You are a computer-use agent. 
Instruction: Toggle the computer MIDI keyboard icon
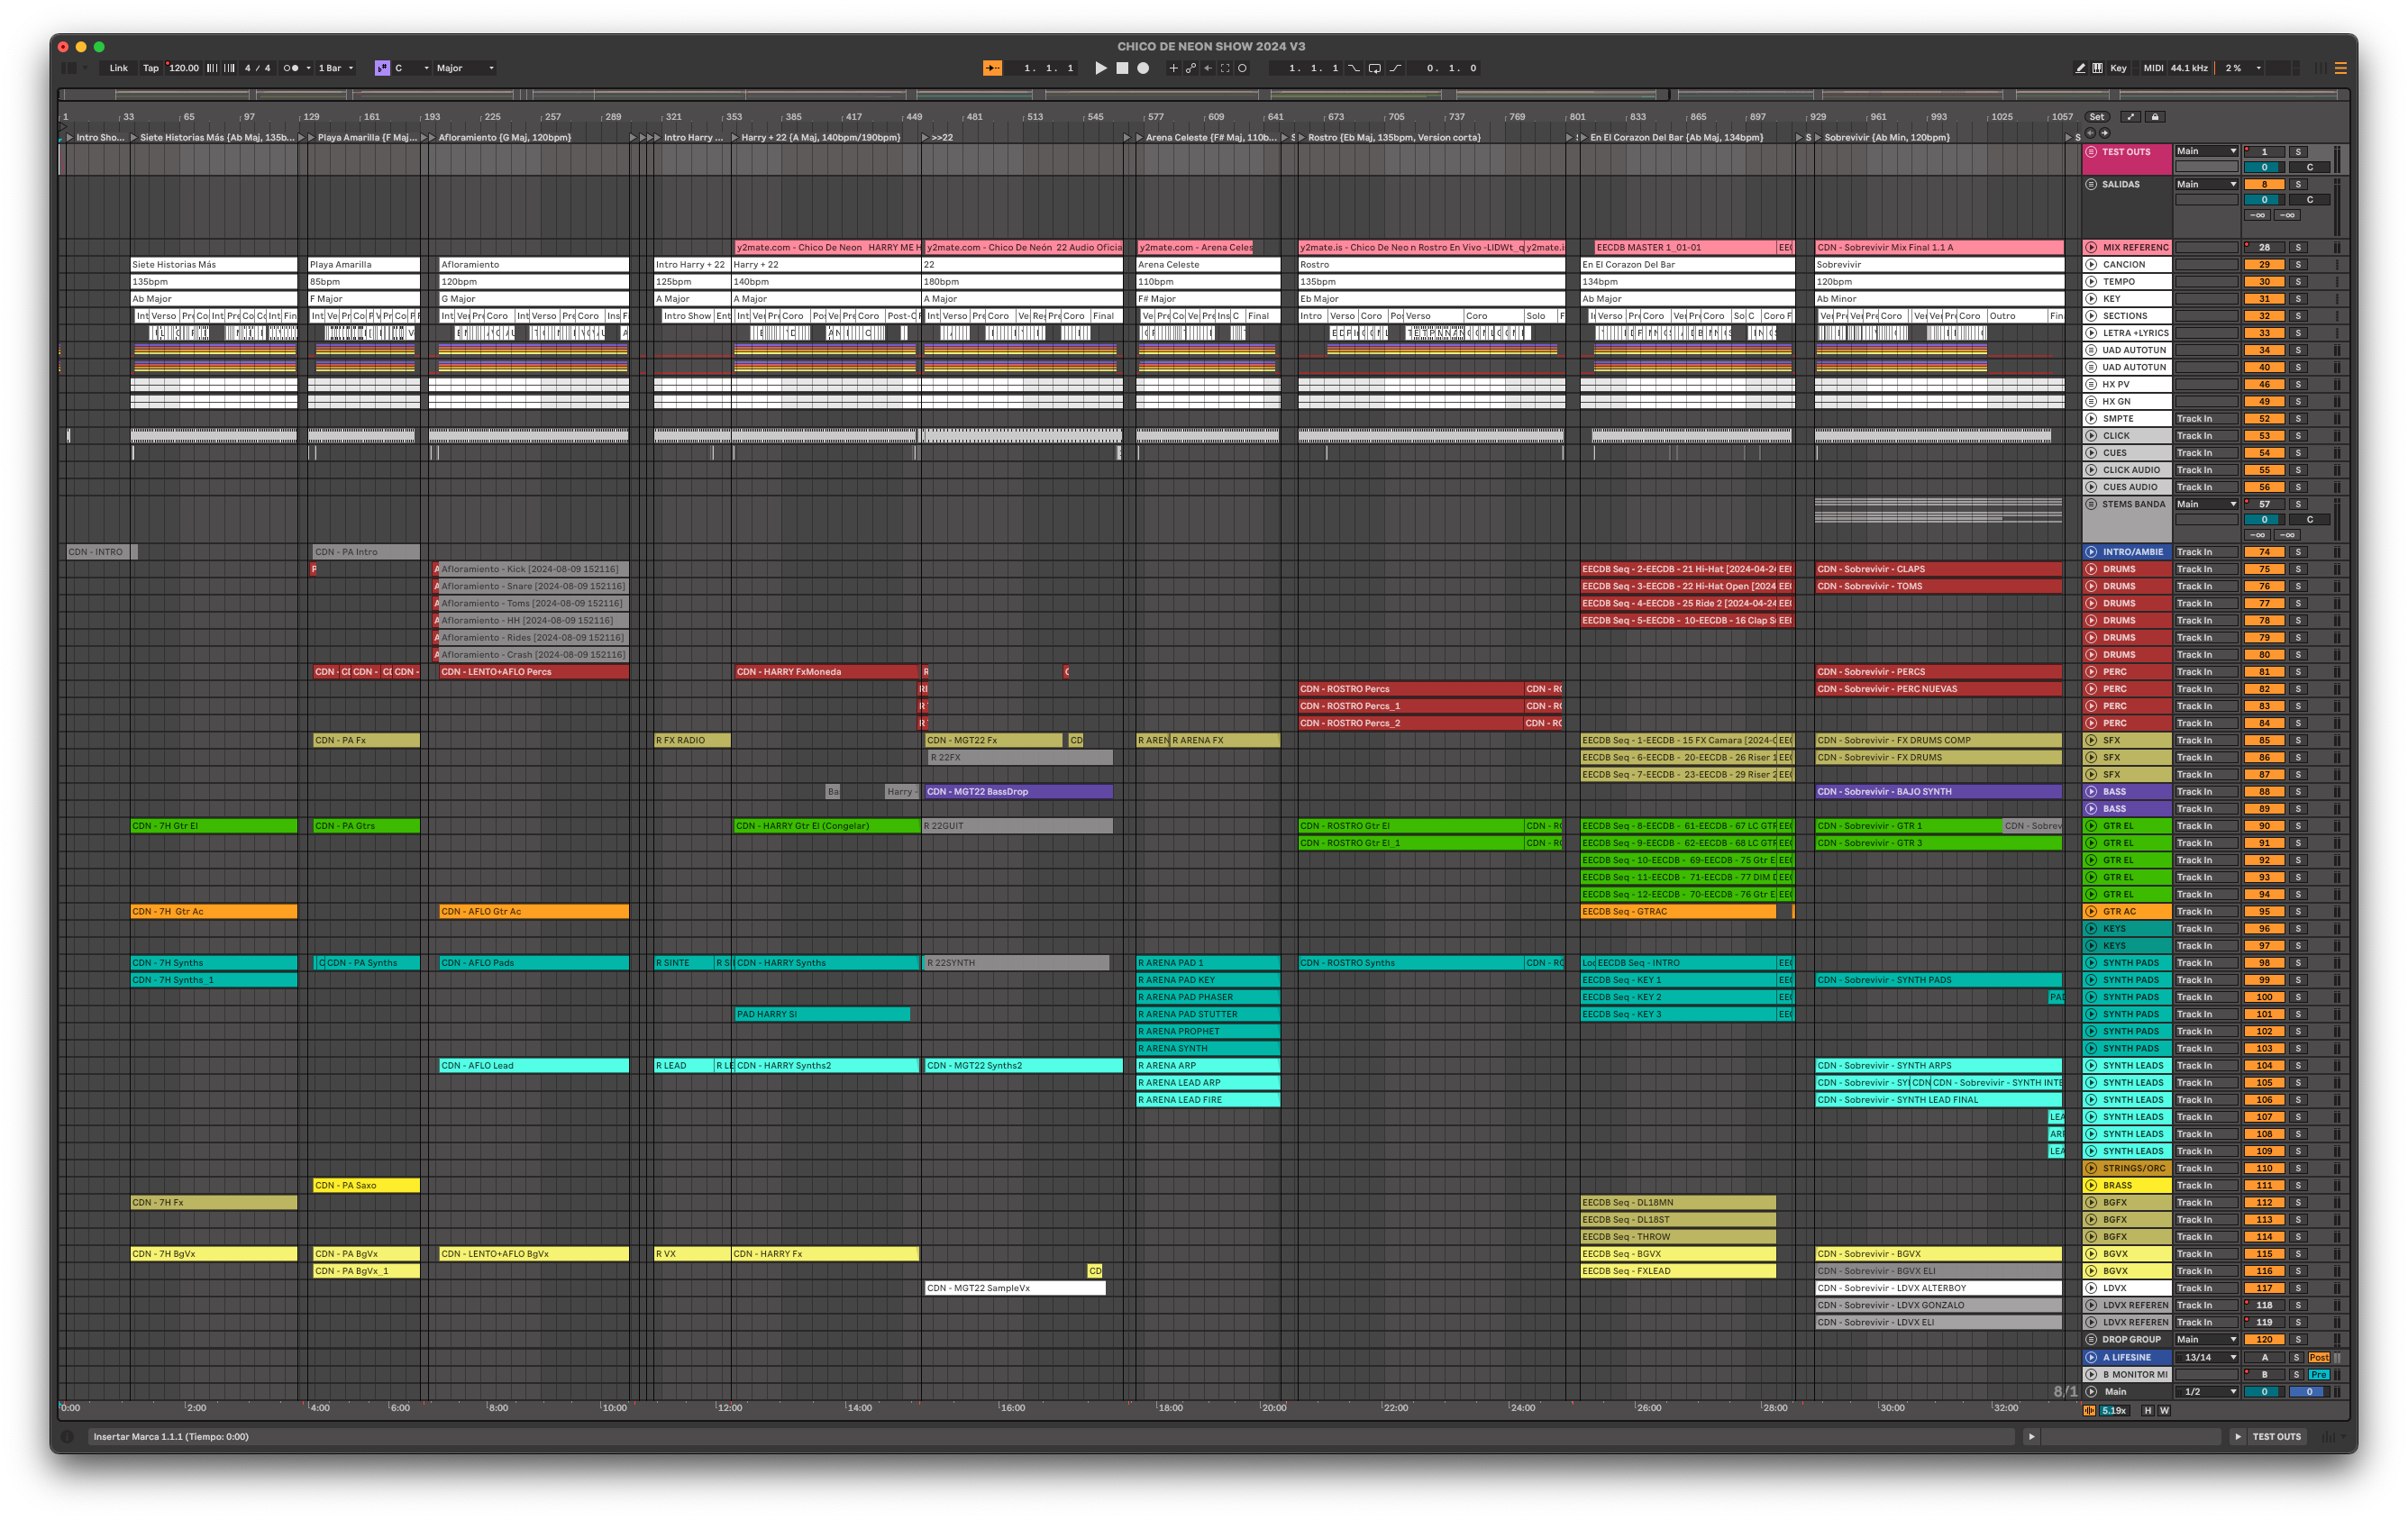(2097, 68)
